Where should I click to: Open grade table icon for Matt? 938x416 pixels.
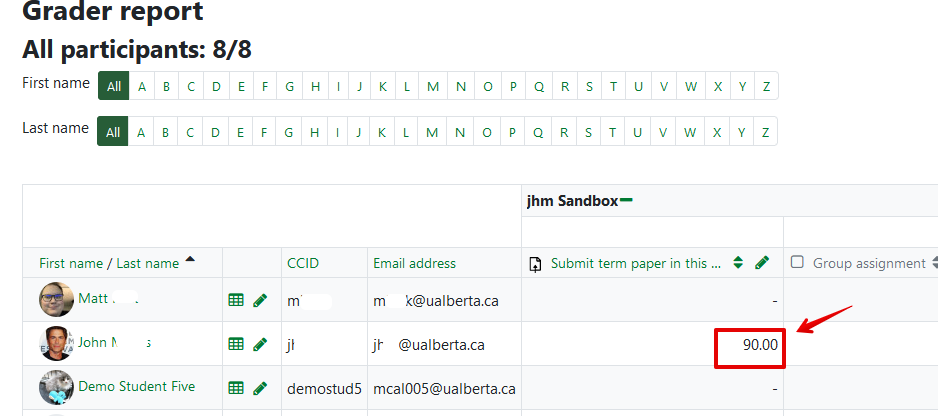236,299
